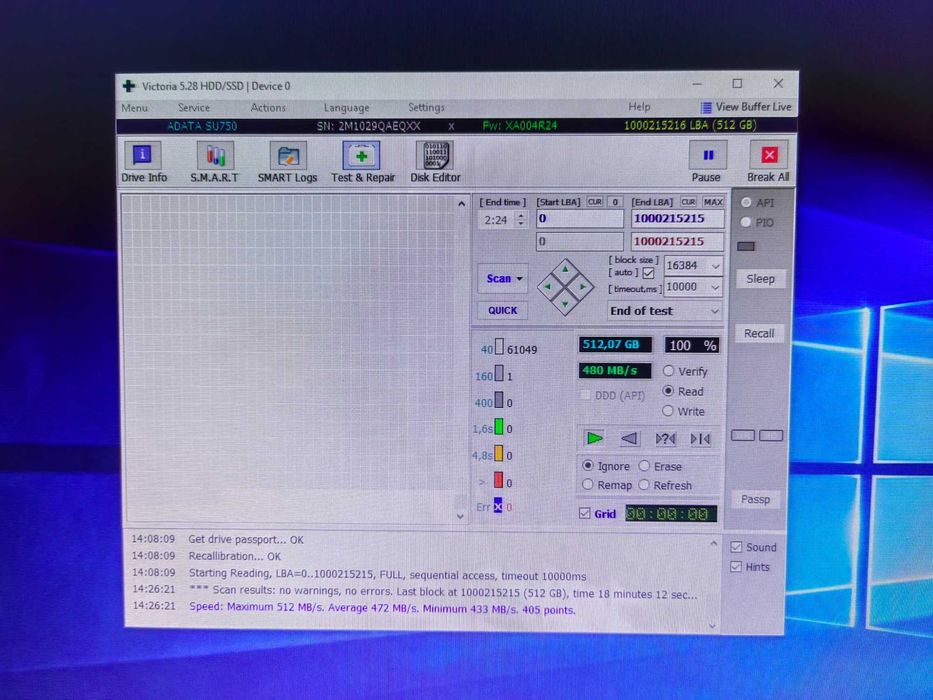Click the random scan ?-arrows button
This screenshot has height=700, width=933.
665,439
